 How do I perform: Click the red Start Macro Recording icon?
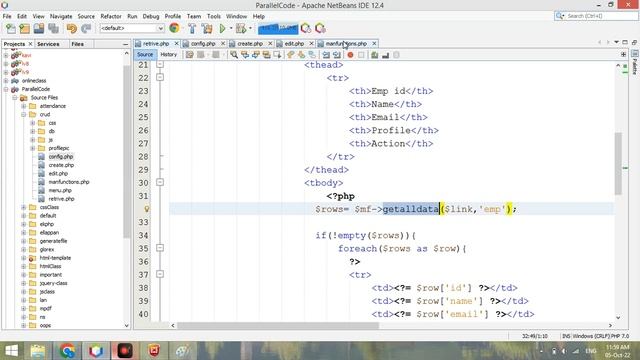click(x=350, y=55)
